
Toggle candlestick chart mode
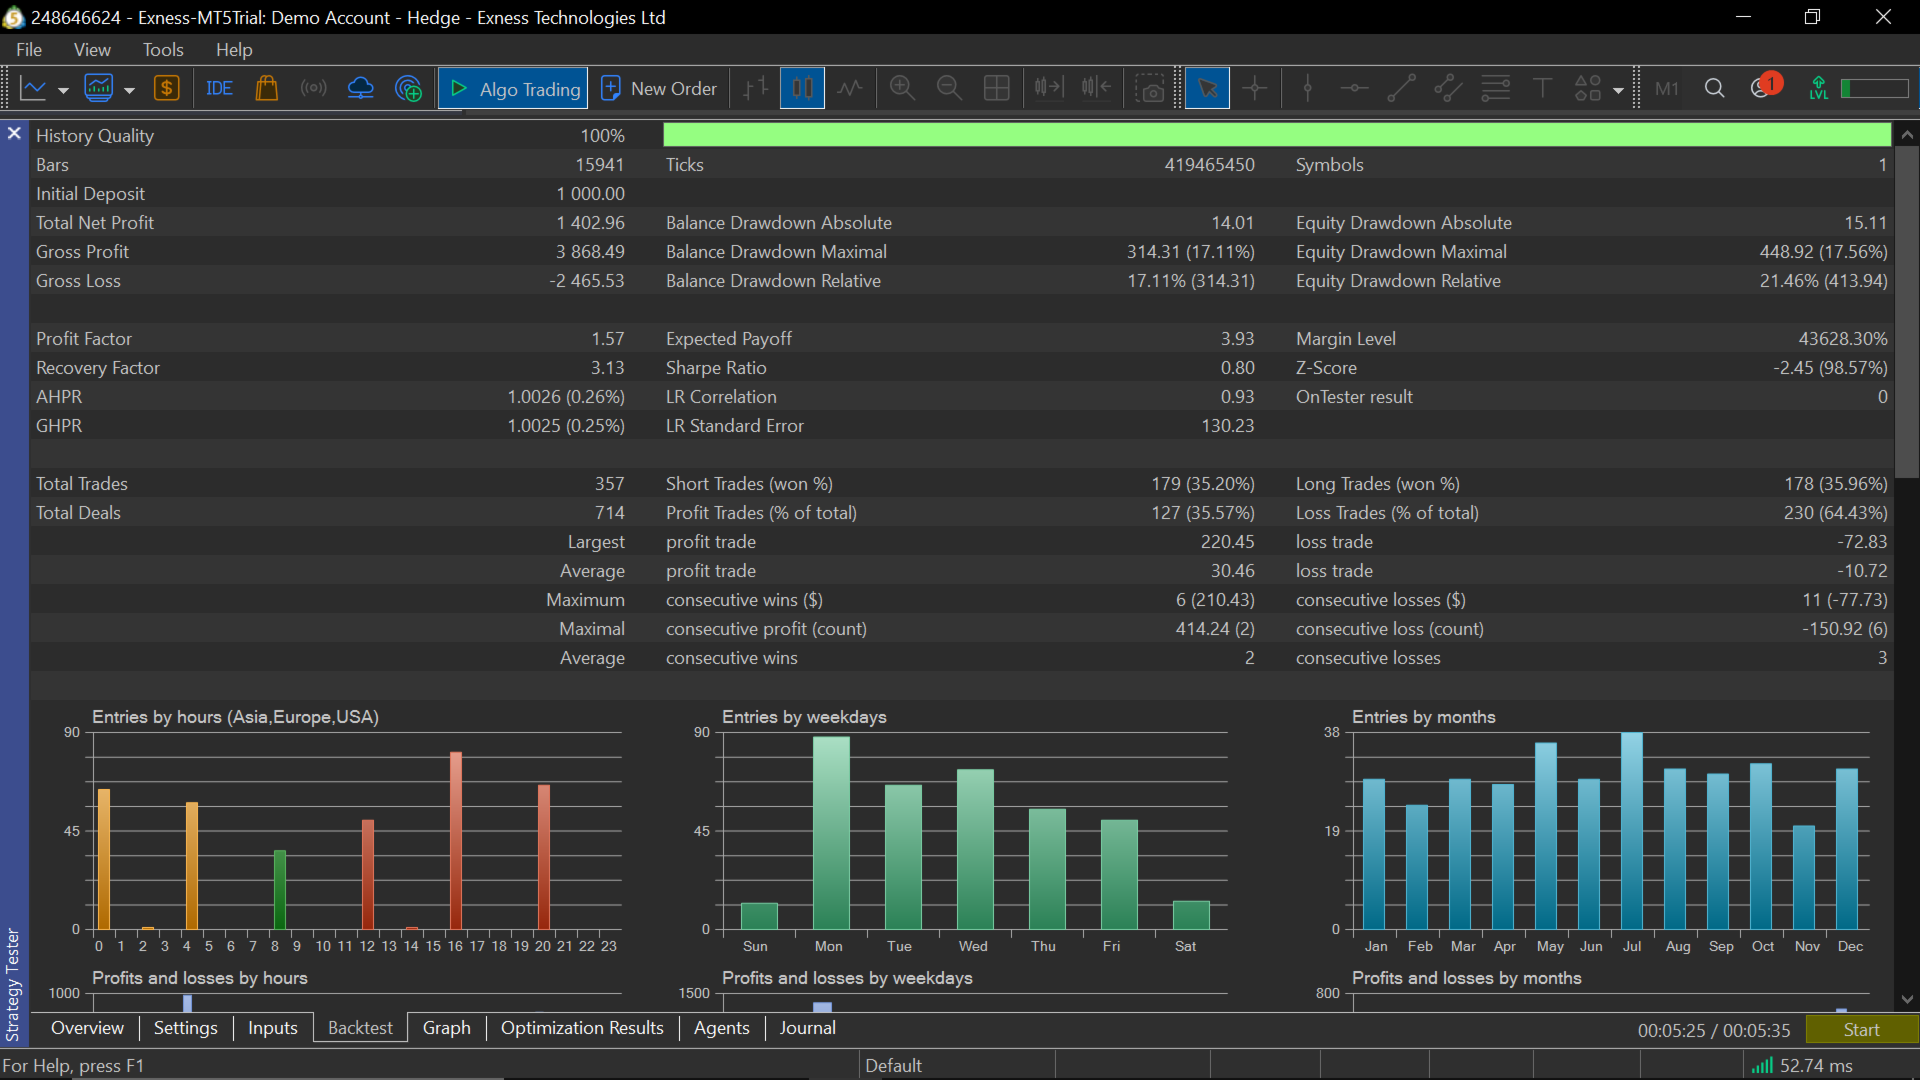click(x=802, y=89)
